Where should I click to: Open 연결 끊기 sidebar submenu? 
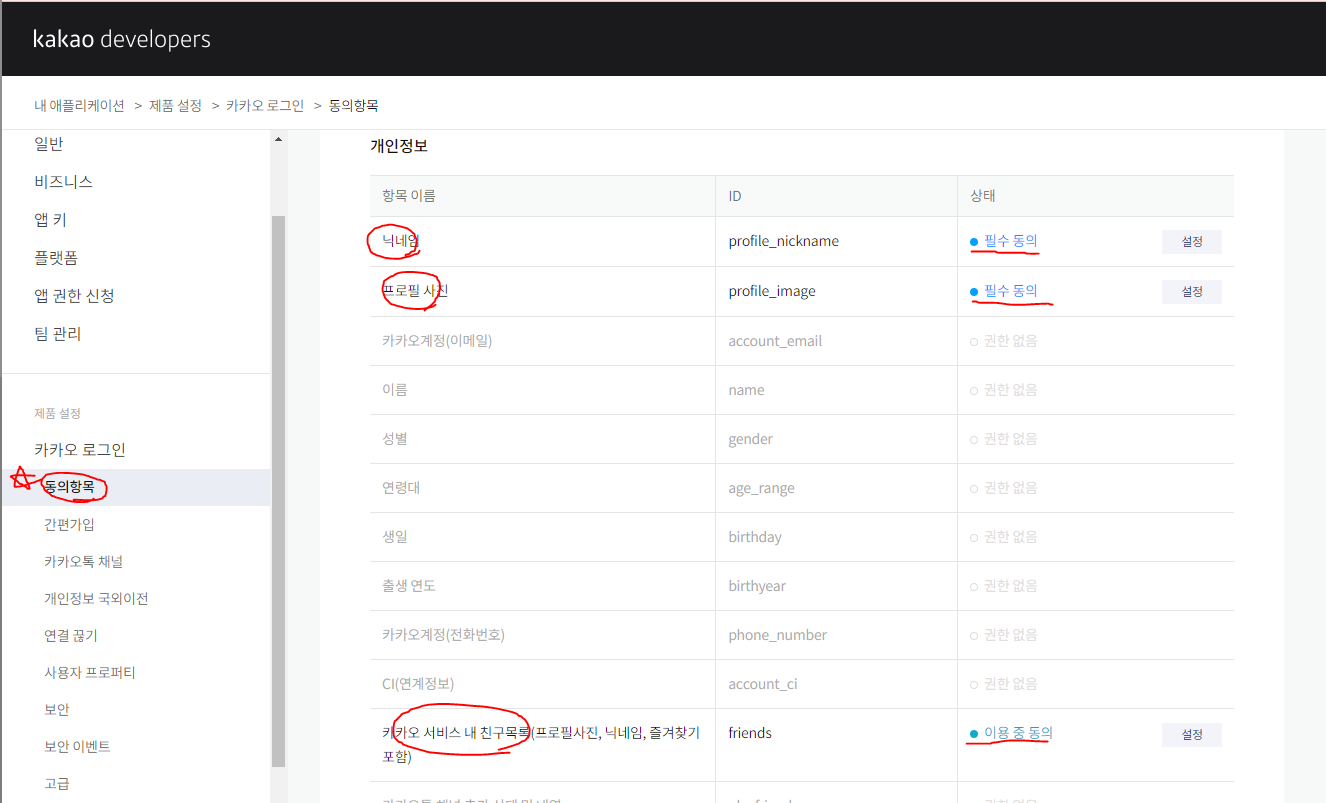(70, 635)
